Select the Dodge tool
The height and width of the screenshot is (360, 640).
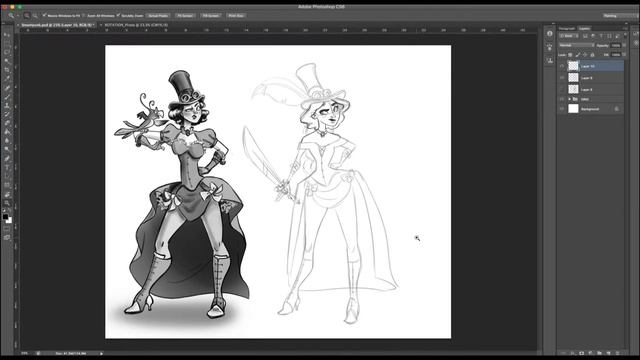coord(7,149)
